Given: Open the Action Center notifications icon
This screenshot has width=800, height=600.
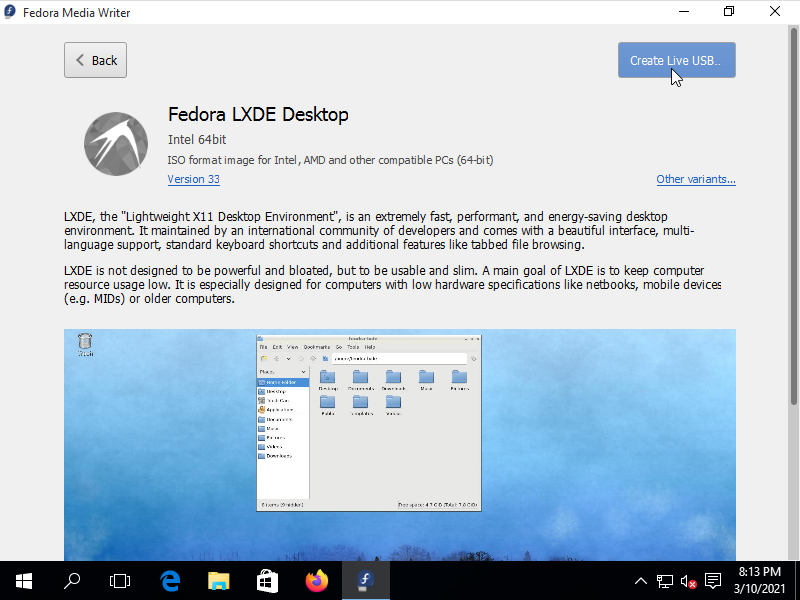Looking at the screenshot, I should (713, 581).
